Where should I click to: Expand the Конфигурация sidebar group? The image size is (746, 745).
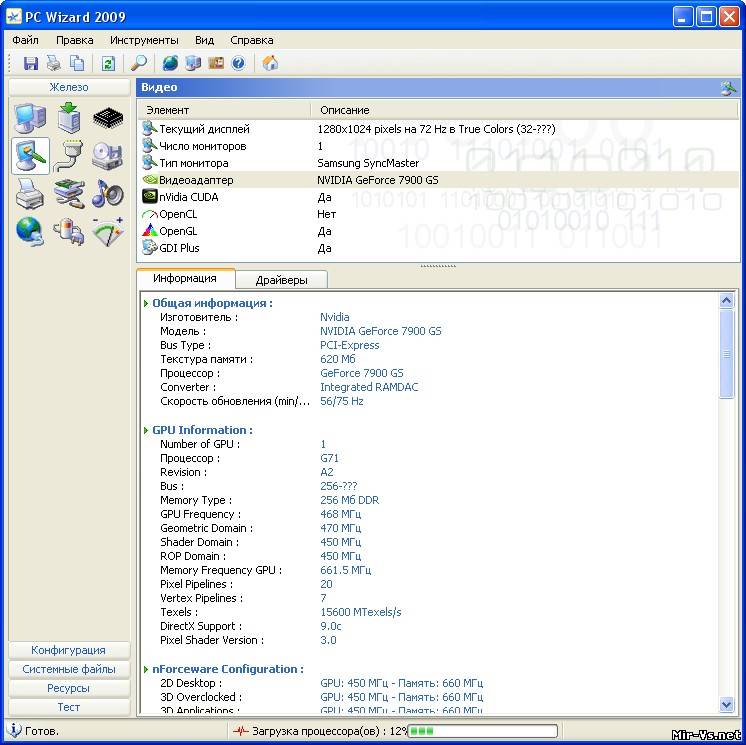point(68,650)
